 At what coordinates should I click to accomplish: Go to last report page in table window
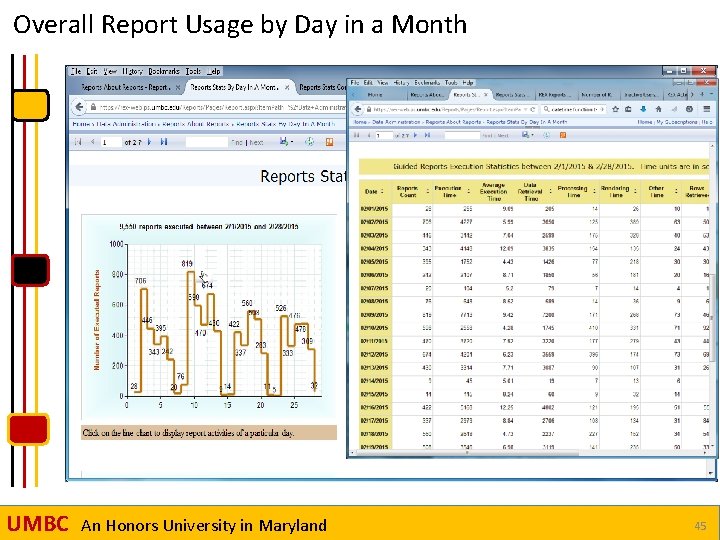pos(428,135)
